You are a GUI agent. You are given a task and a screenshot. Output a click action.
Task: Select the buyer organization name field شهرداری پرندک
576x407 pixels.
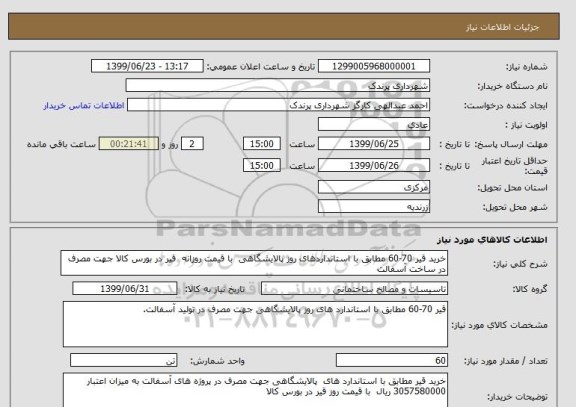point(277,86)
